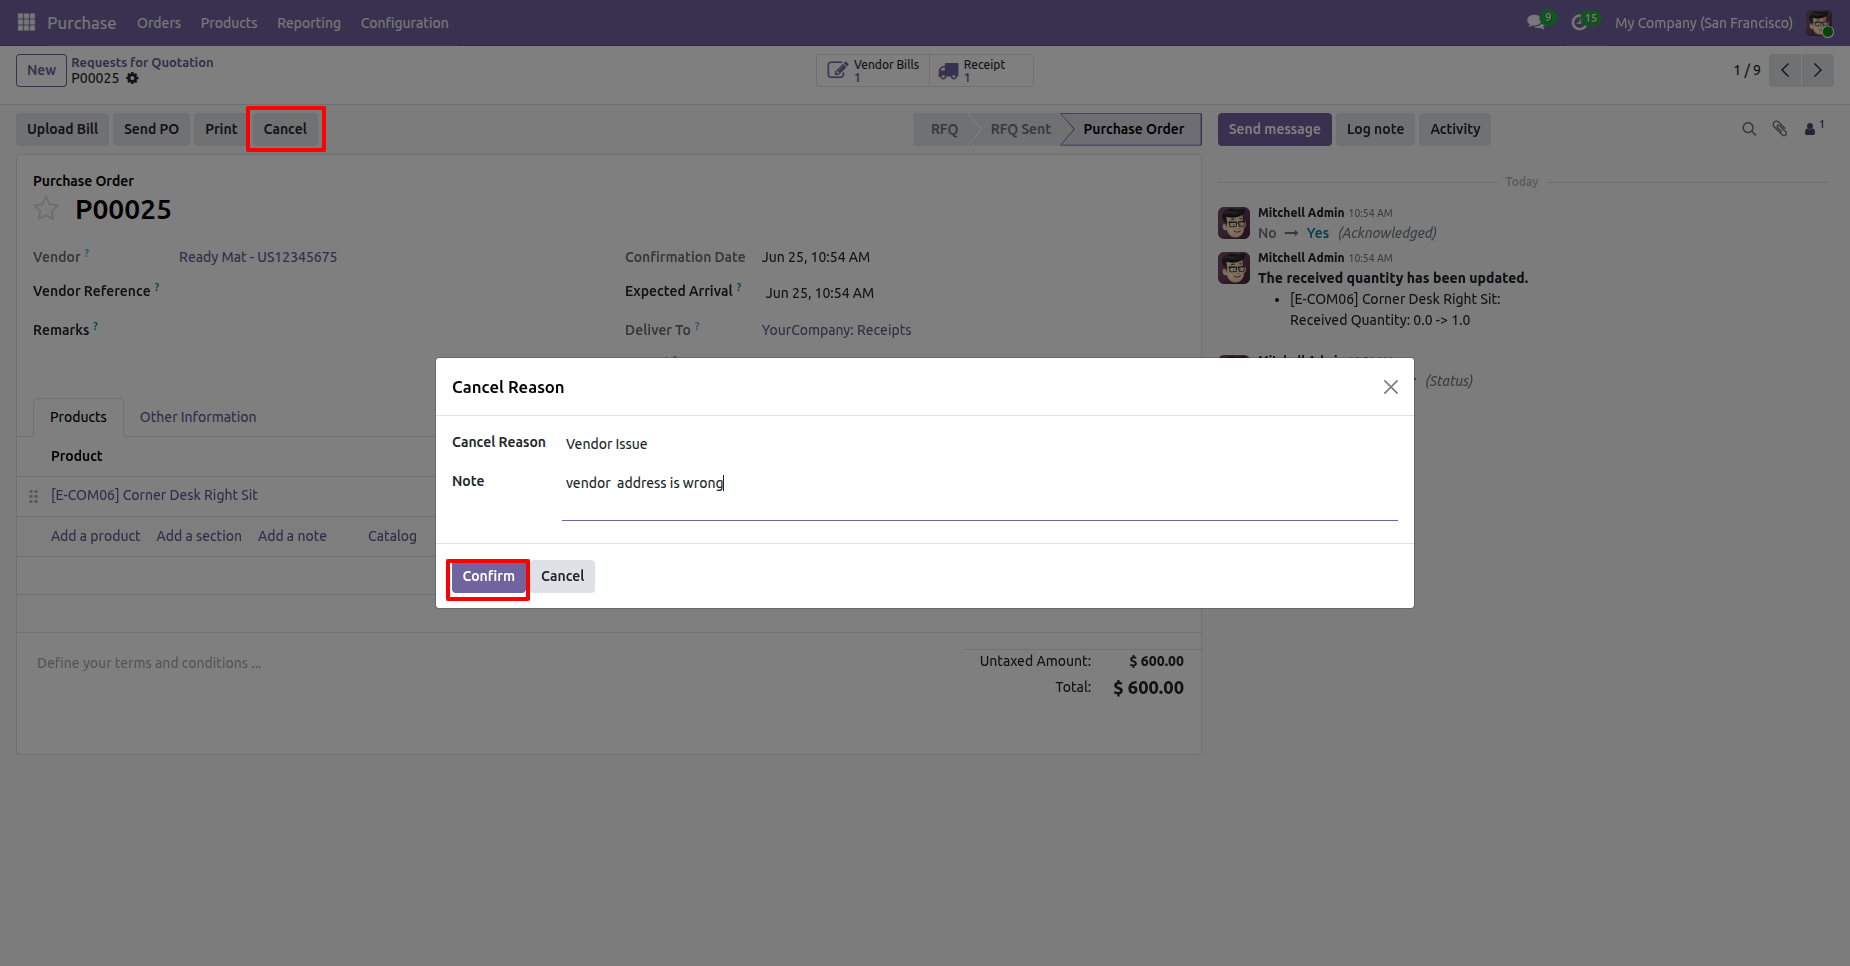Image resolution: width=1850 pixels, height=966 pixels.
Task: Open the Products menu
Action: pyautogui.click(x=229, y=22)
